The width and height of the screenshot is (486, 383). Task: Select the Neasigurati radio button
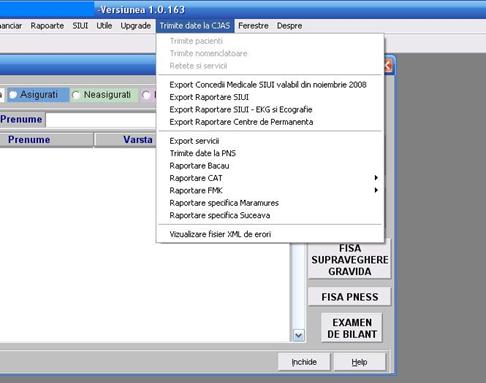point(76,95)
